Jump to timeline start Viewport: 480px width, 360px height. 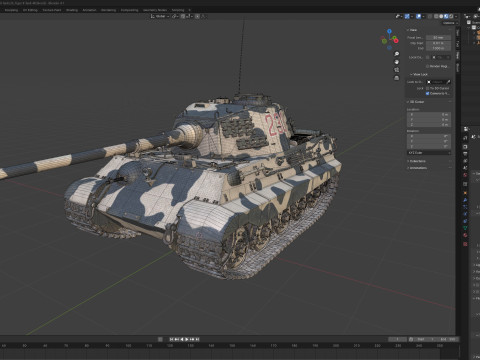pos(171,339)
